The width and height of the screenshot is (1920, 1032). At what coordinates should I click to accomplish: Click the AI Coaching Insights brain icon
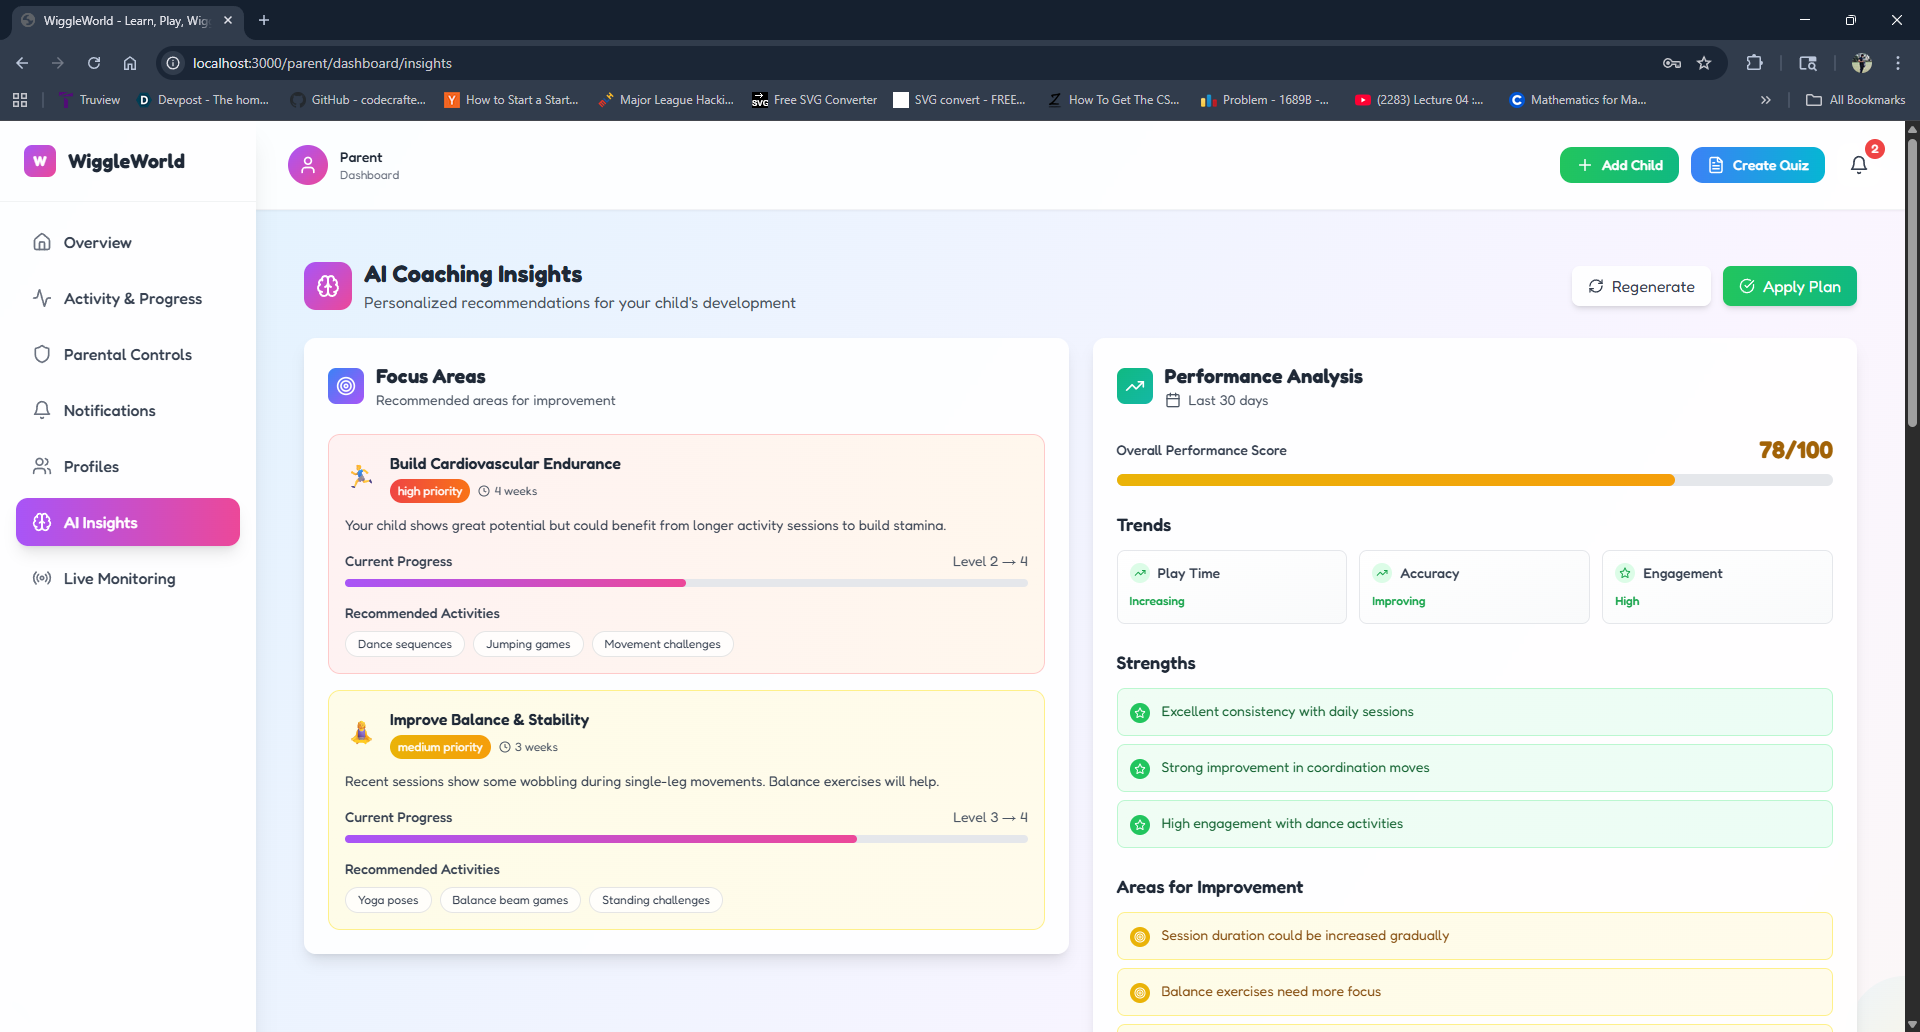coord(328,286)
